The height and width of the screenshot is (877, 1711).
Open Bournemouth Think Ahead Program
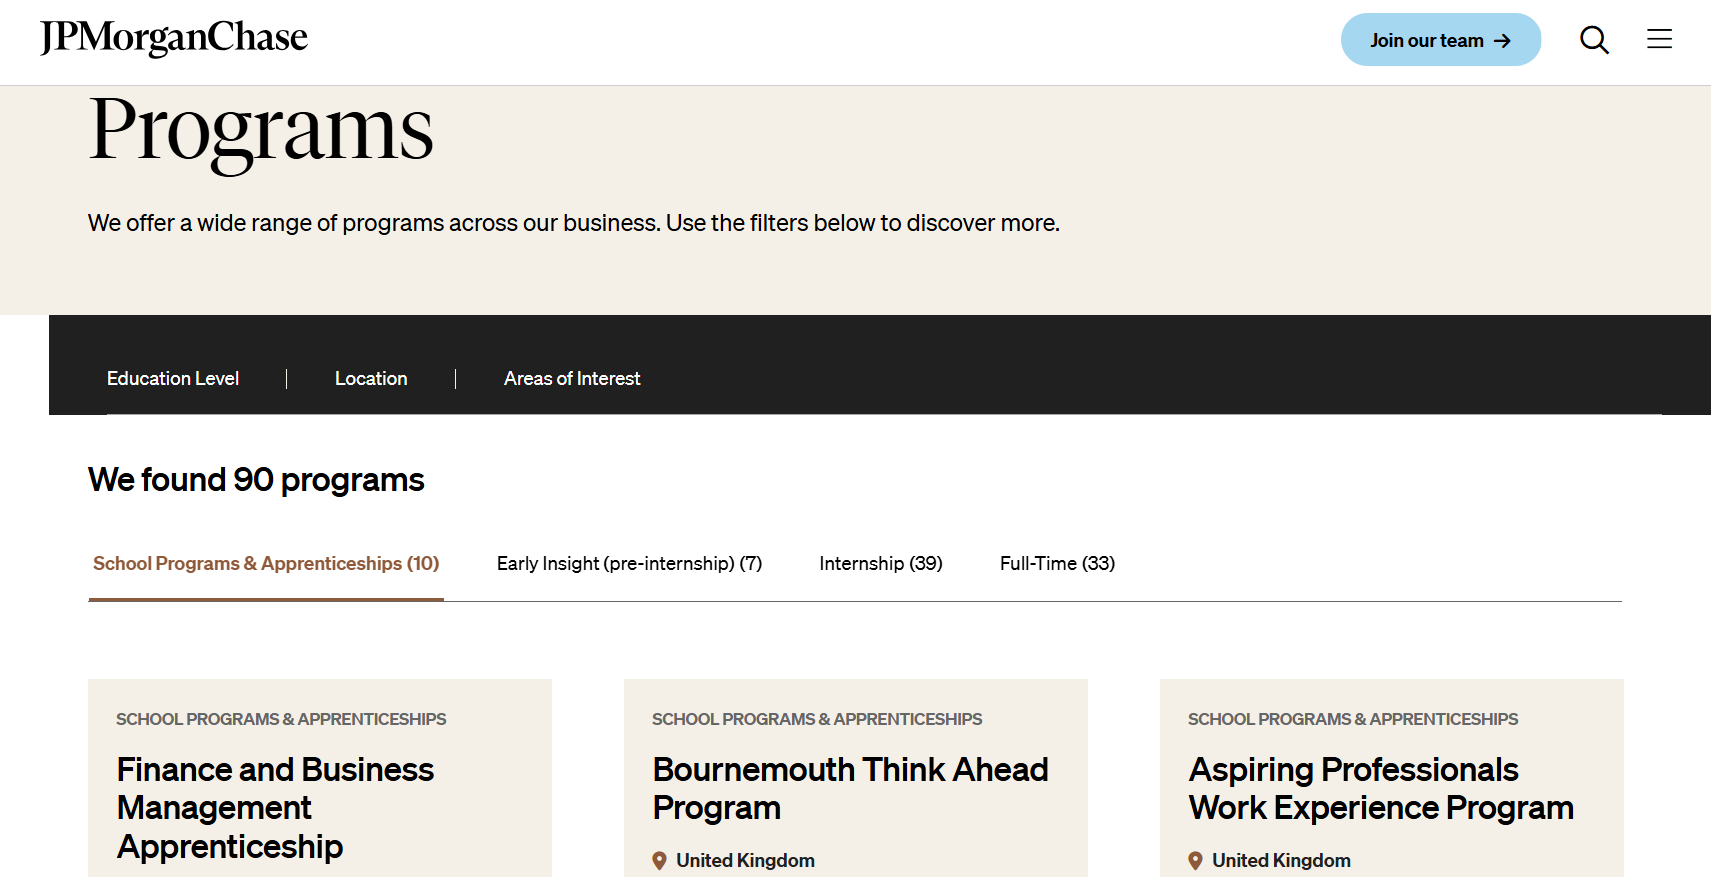(x=850, y=789)
